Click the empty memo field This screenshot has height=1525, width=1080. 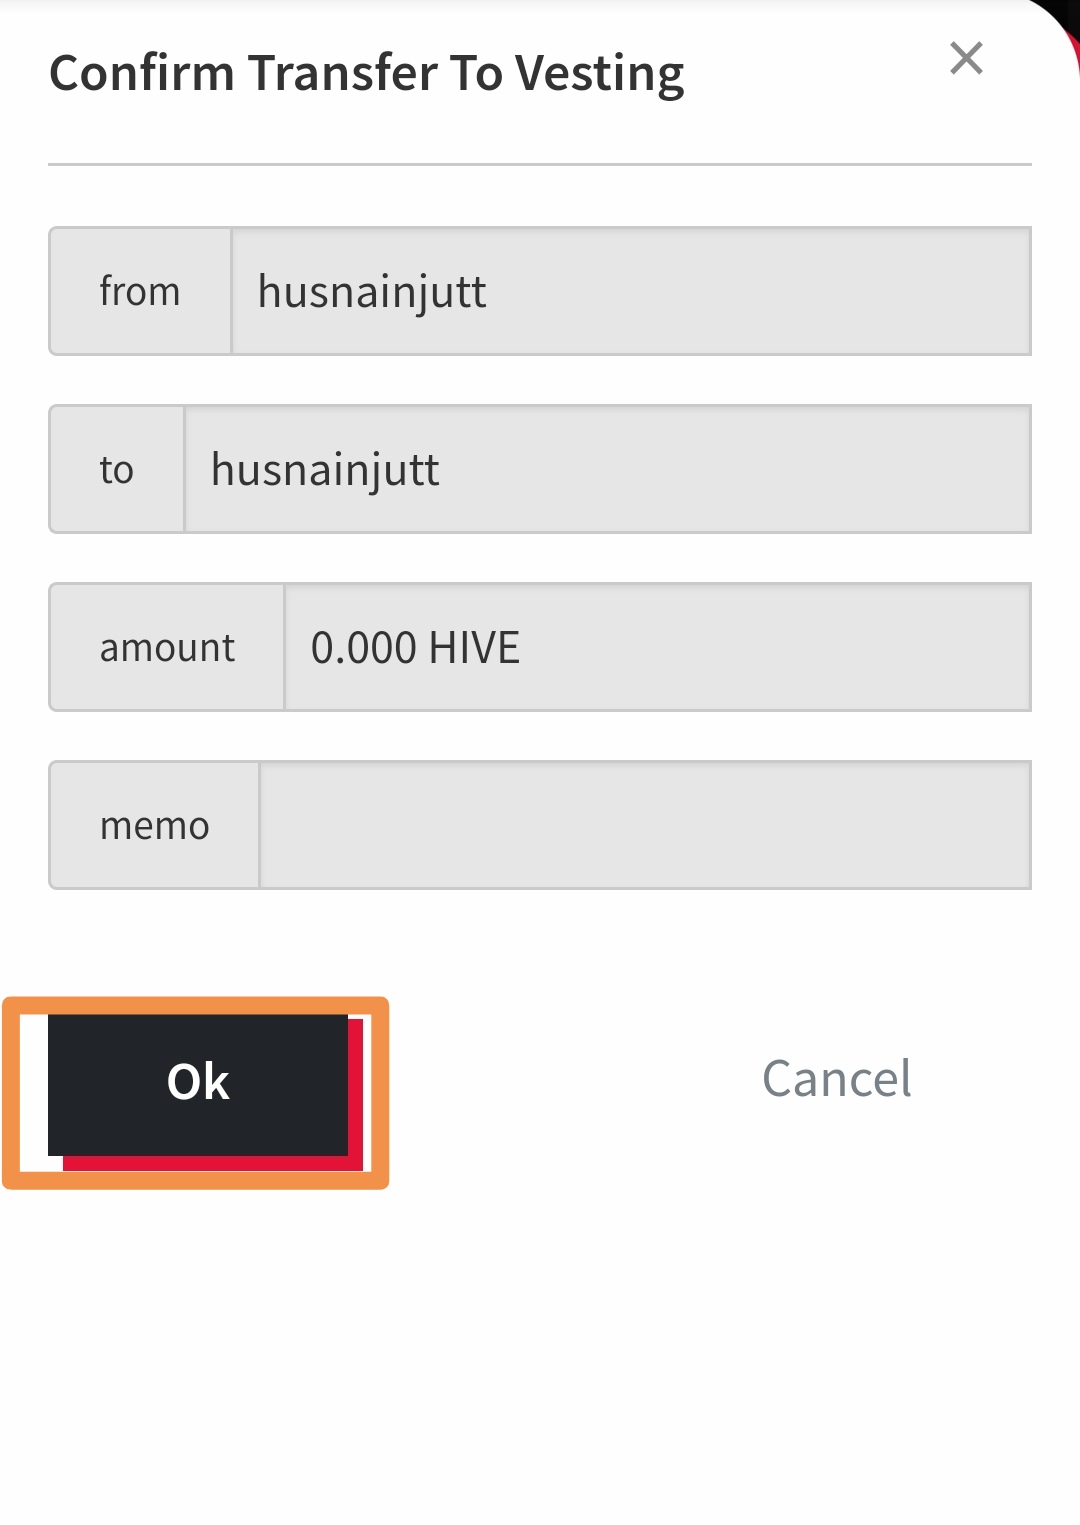pyautogui.click(x=645, y=825)
